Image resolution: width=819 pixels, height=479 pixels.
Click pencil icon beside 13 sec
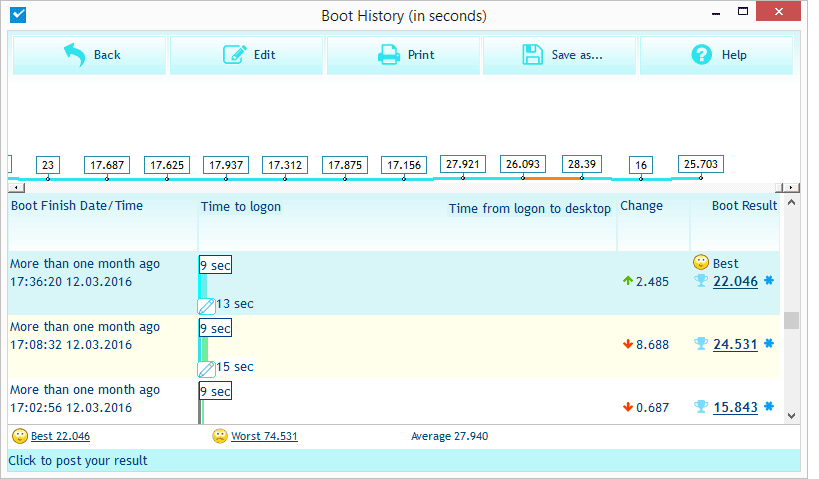pos(206,305)
